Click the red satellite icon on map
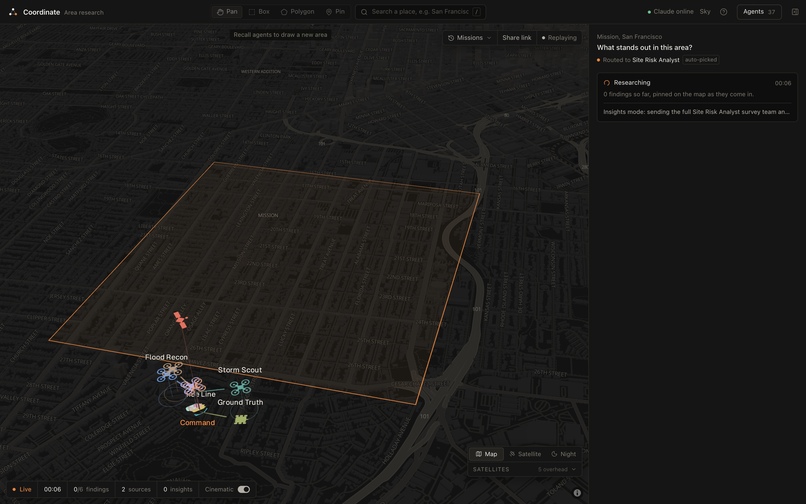806x504 pixels. 180,319
